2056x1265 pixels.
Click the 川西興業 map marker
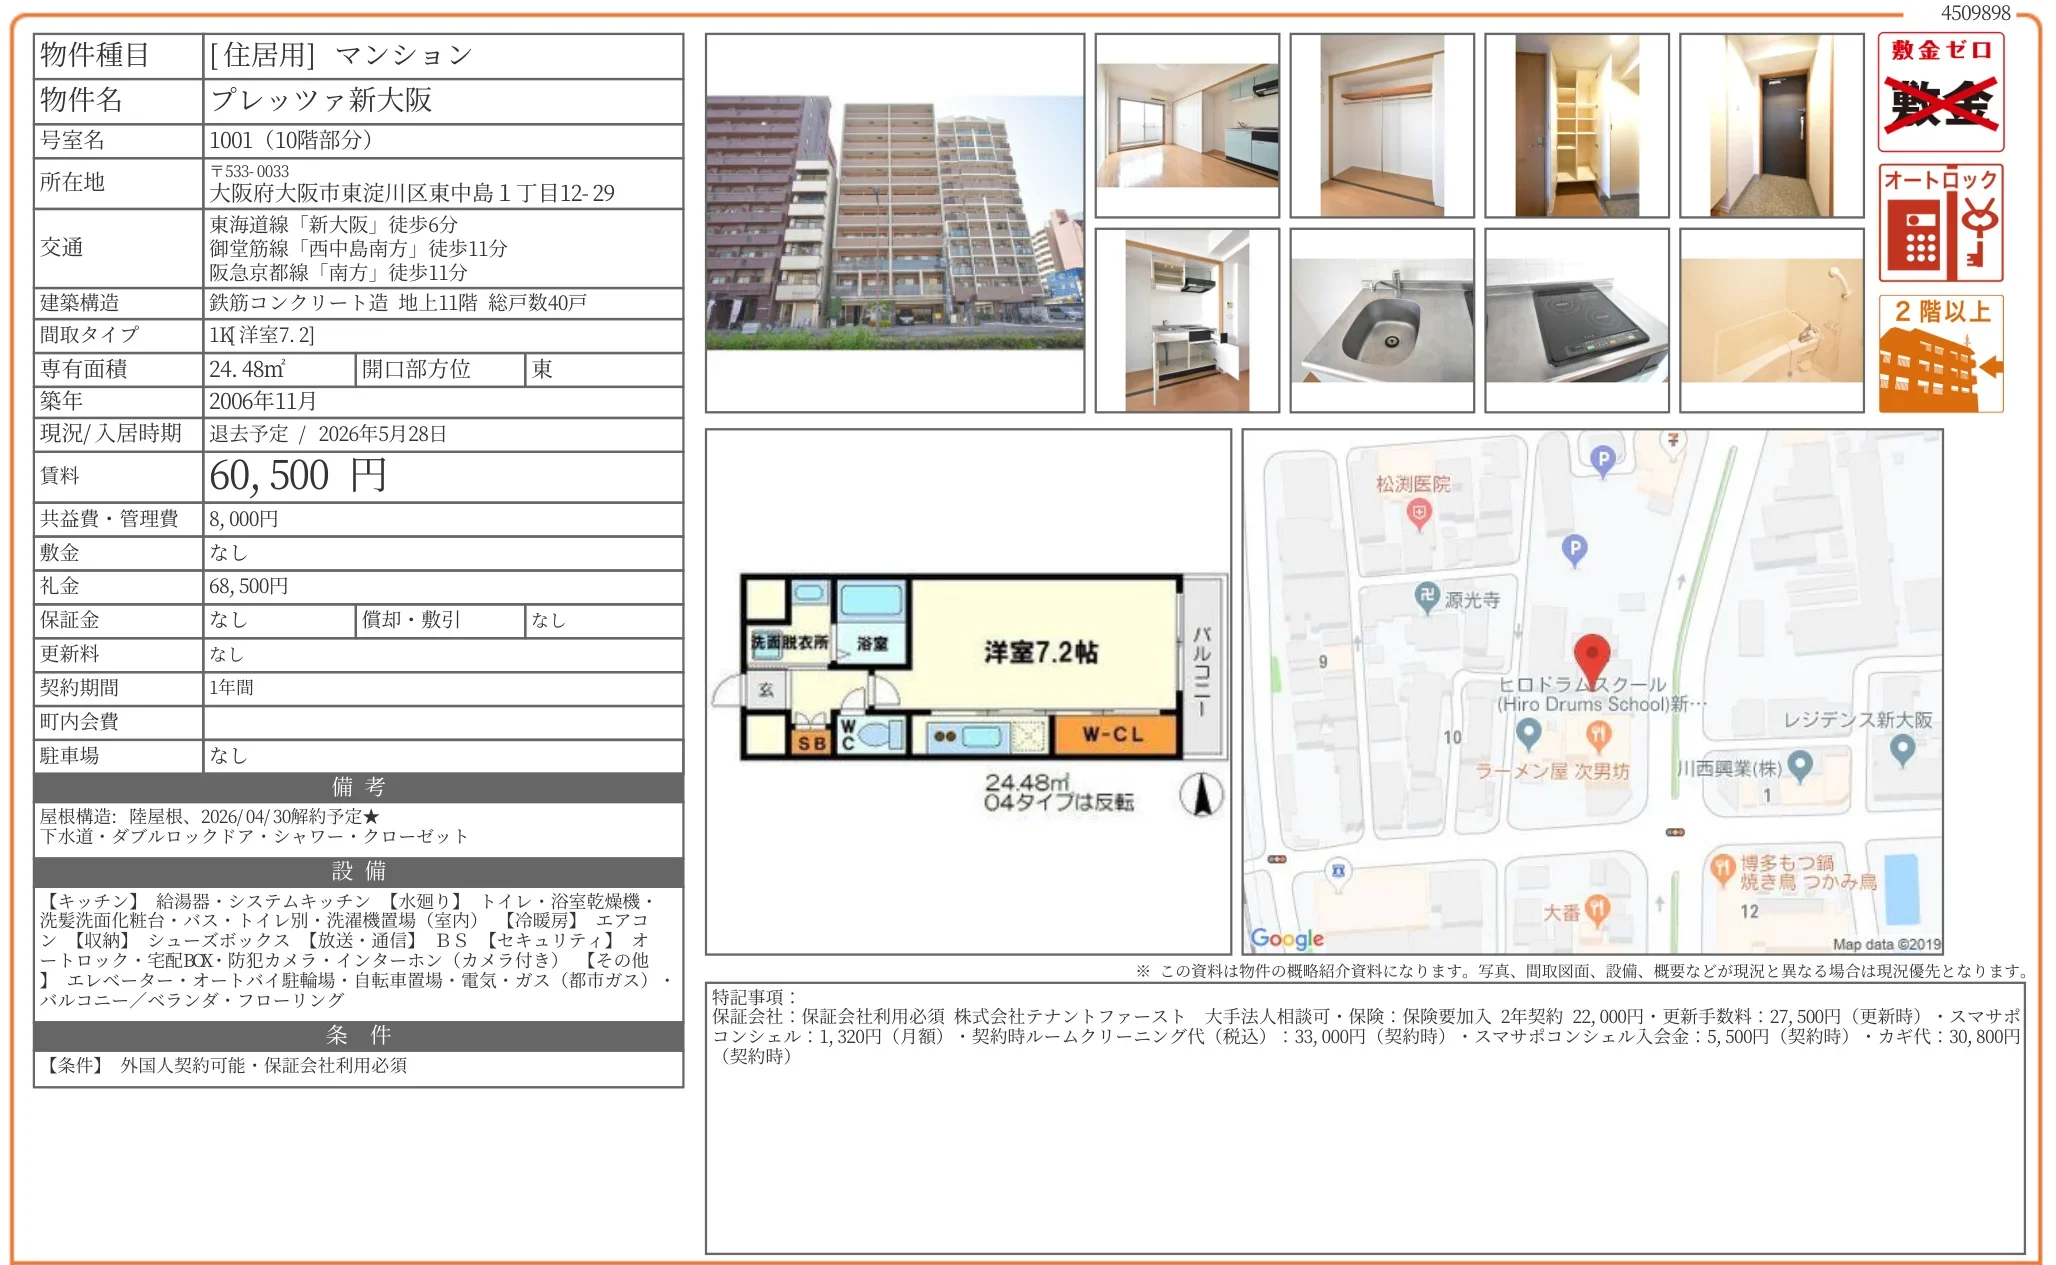pos(1800,766)
